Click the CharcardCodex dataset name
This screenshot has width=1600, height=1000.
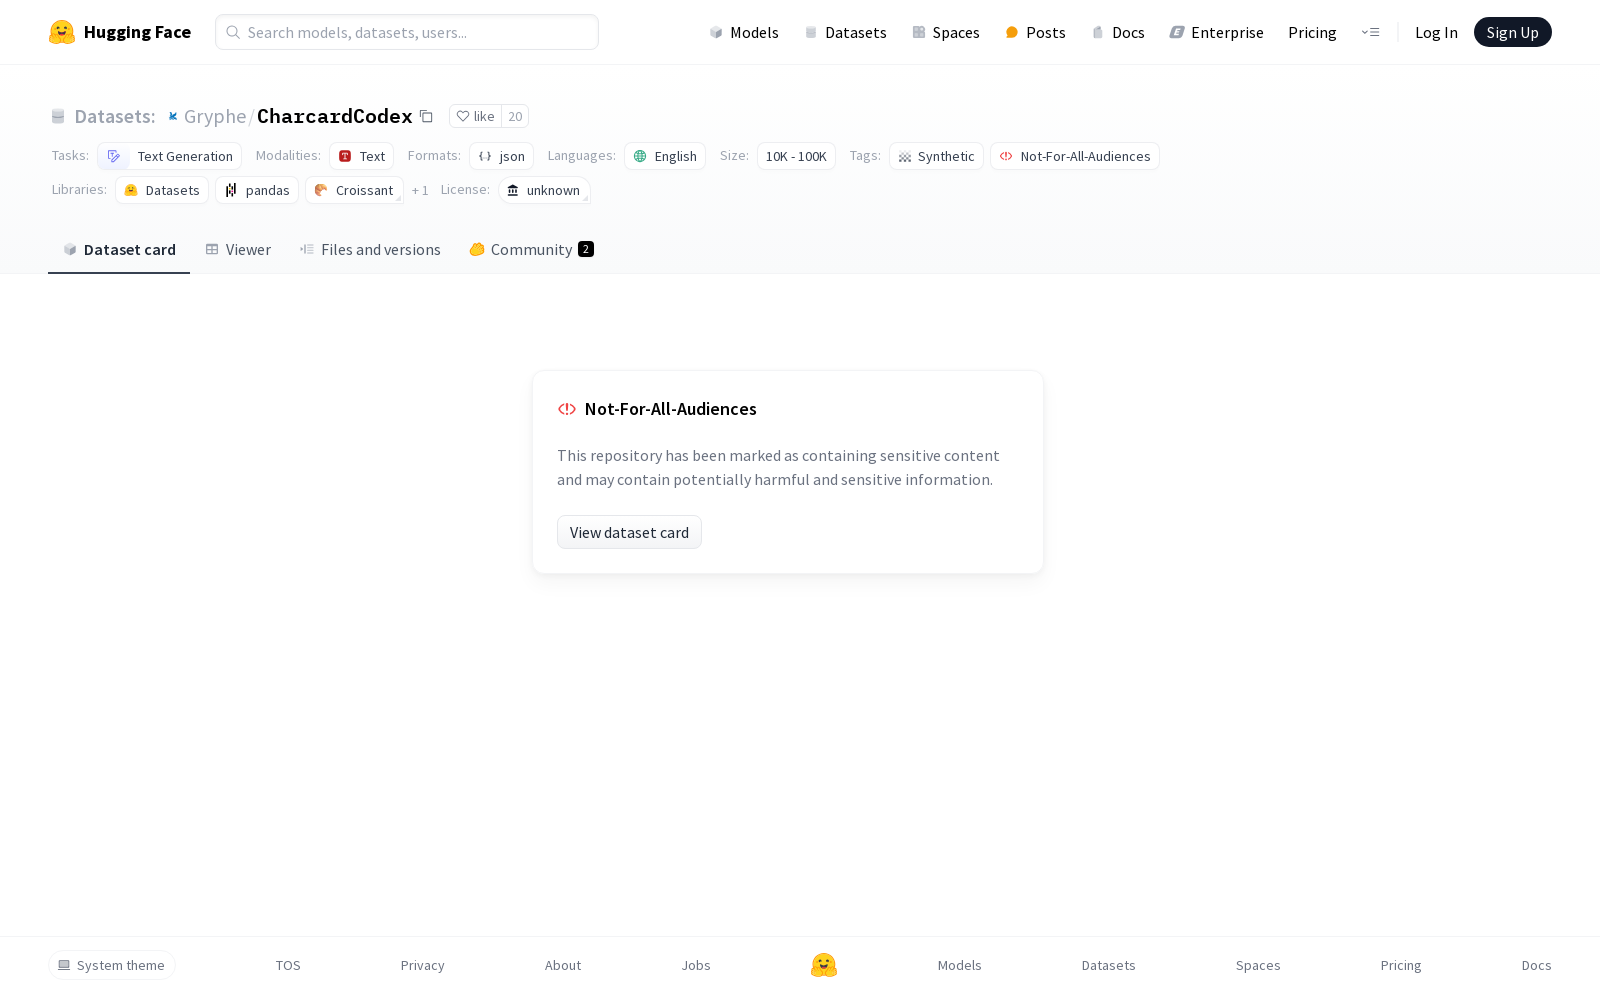coord(335,116)
